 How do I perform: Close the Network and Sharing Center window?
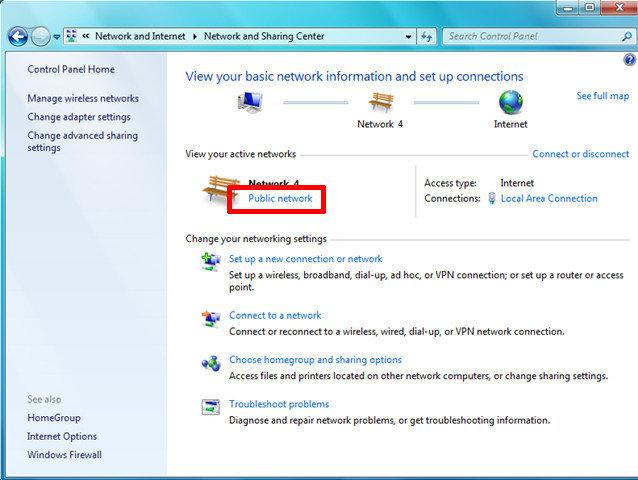tap(619, 7)
